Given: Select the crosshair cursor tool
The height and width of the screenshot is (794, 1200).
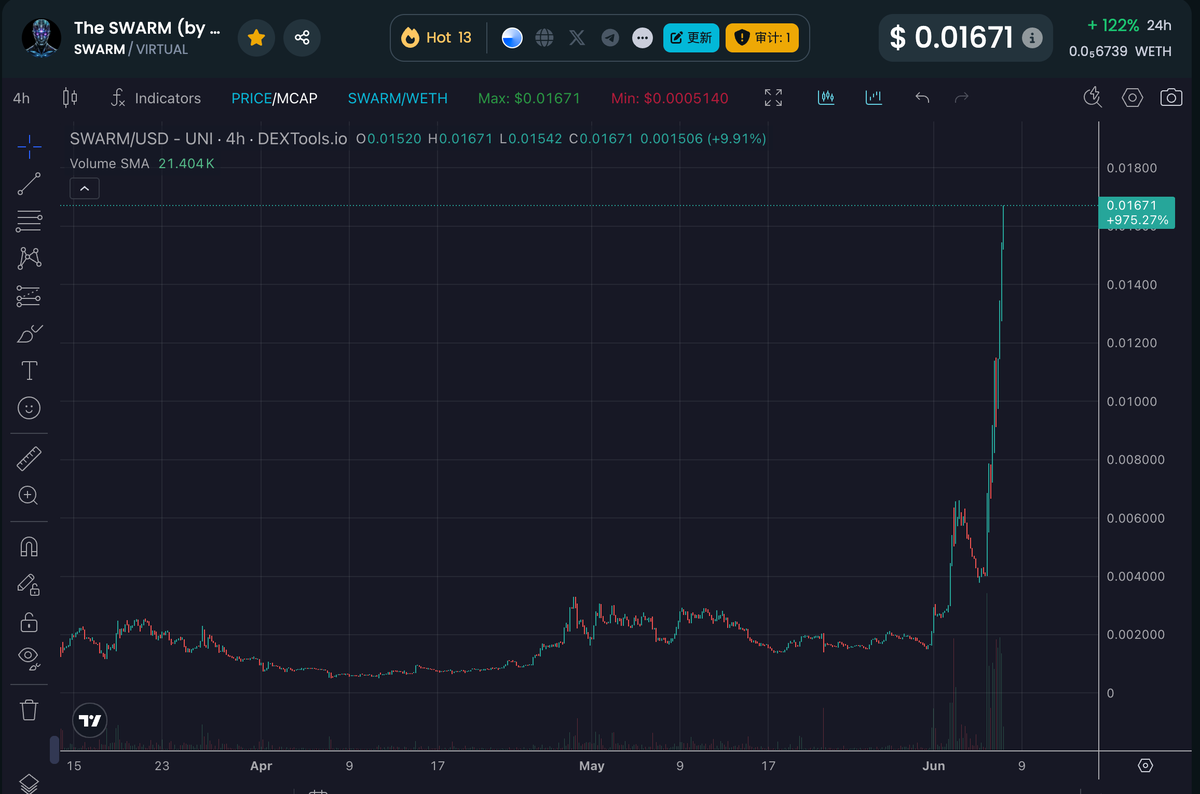Looking at the screenshot, I should 30,146.
